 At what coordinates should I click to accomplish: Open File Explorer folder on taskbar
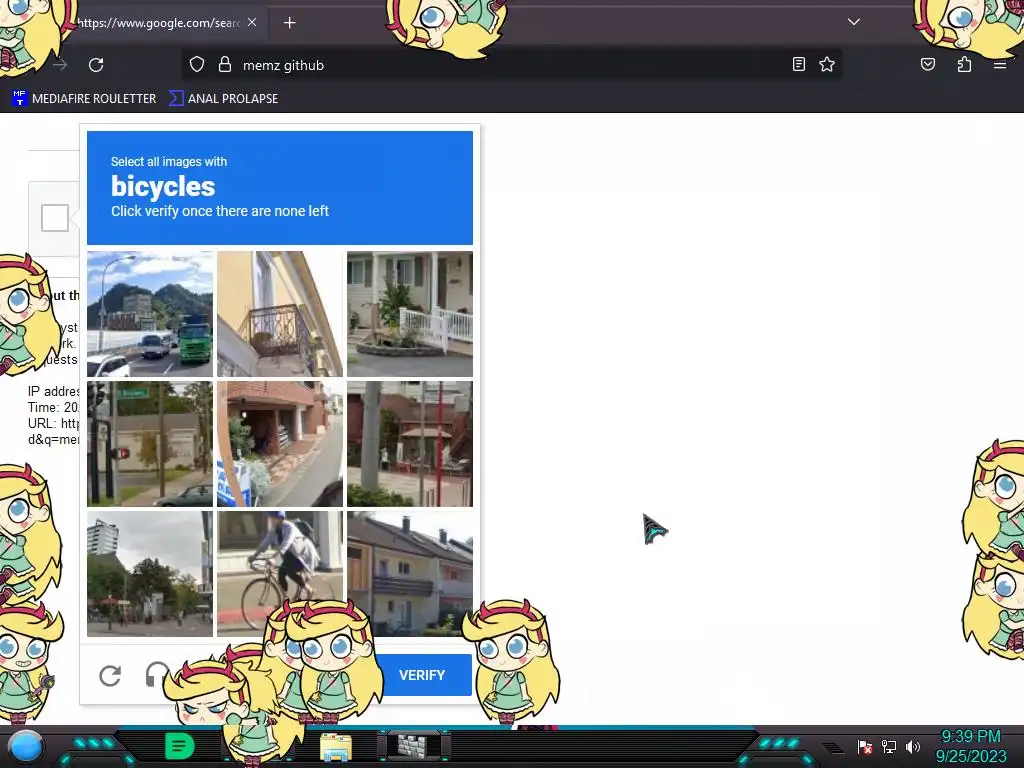point(336,747)
